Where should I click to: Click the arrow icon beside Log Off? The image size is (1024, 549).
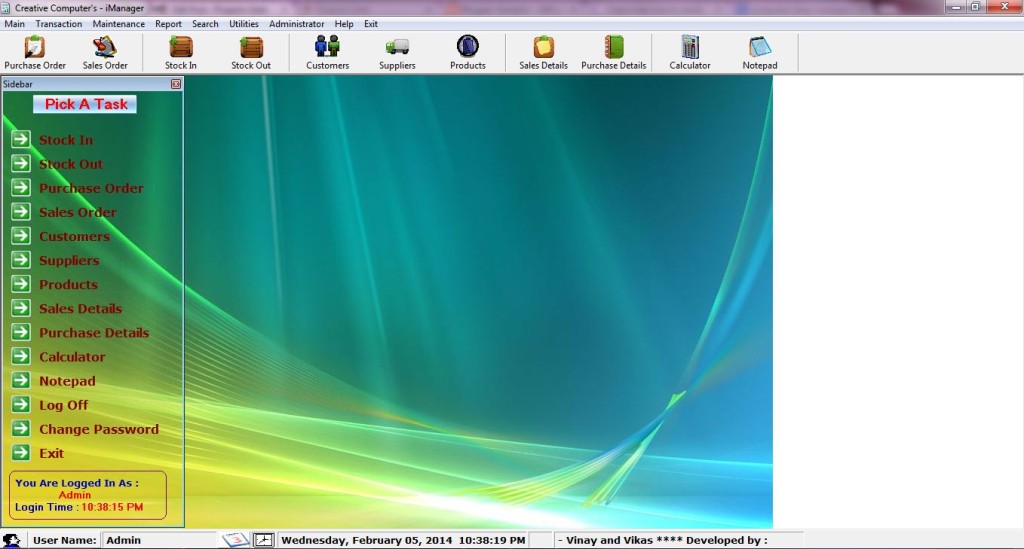tap(21, 405)
